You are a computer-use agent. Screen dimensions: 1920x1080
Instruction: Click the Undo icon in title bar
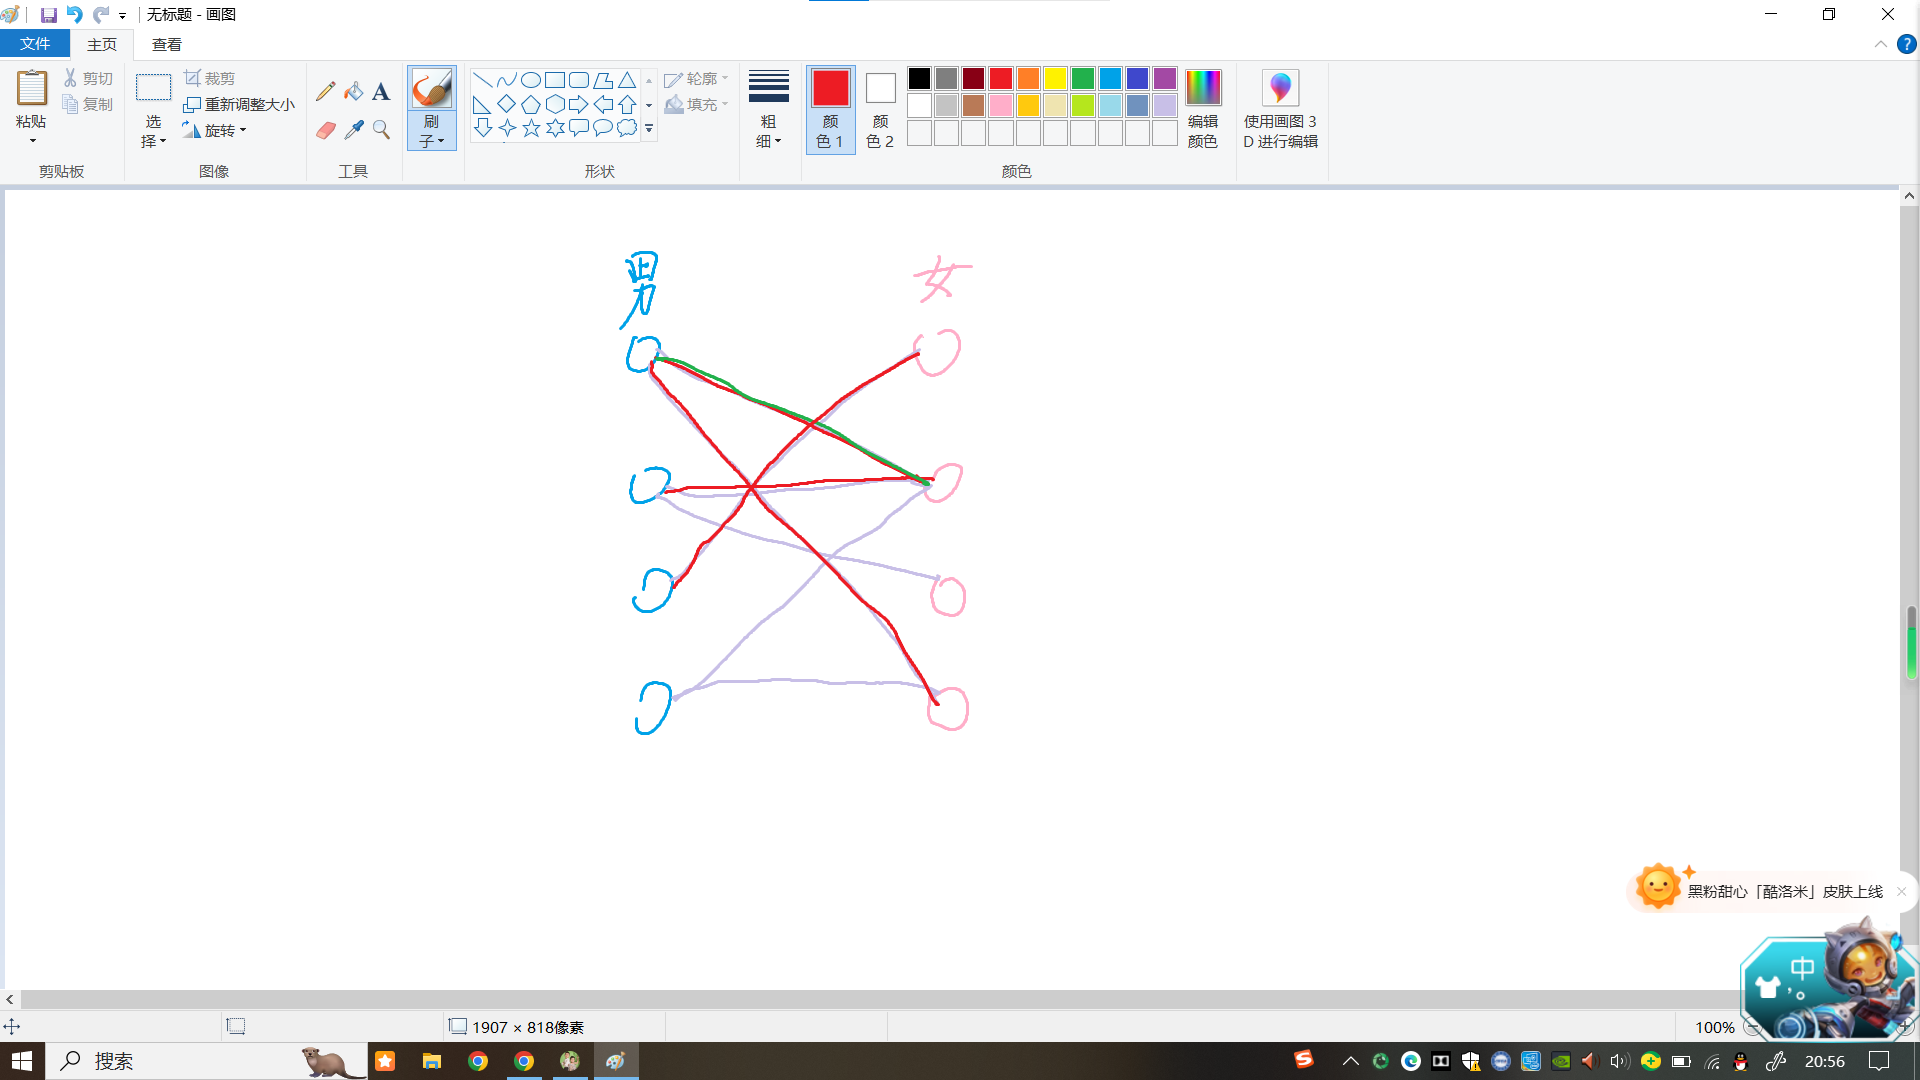point(74,15)
